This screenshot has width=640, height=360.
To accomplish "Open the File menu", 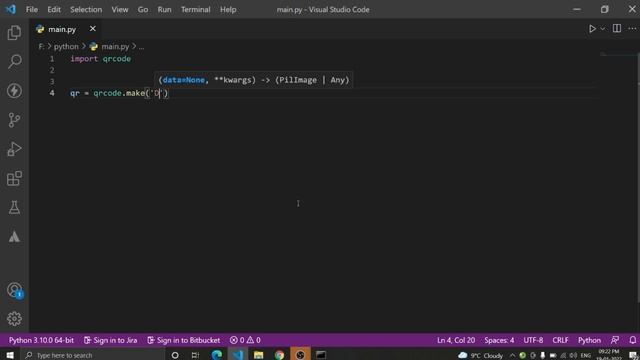I will click(x=32, y=9).
